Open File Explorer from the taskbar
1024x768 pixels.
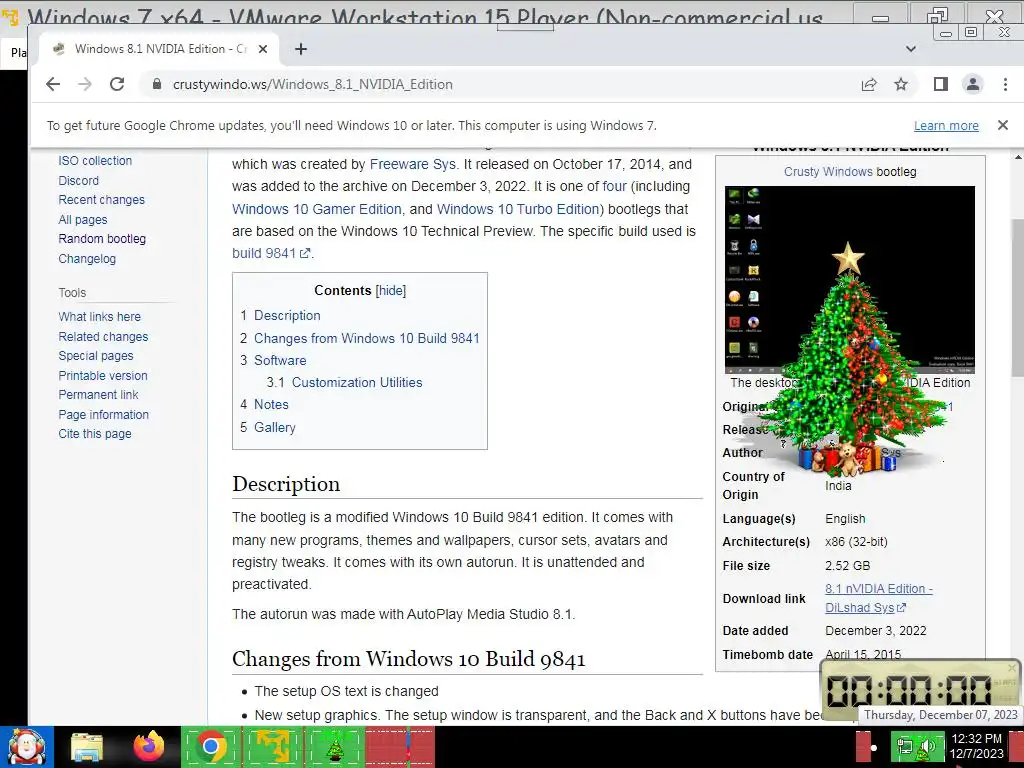point(87,747)
